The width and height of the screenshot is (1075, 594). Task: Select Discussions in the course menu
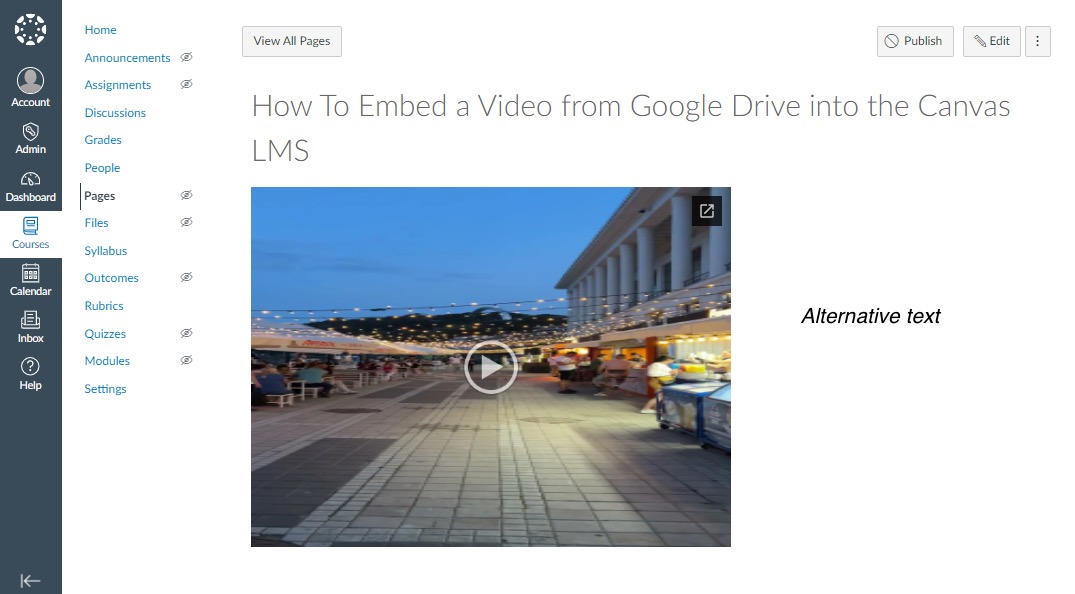[115, 112]
